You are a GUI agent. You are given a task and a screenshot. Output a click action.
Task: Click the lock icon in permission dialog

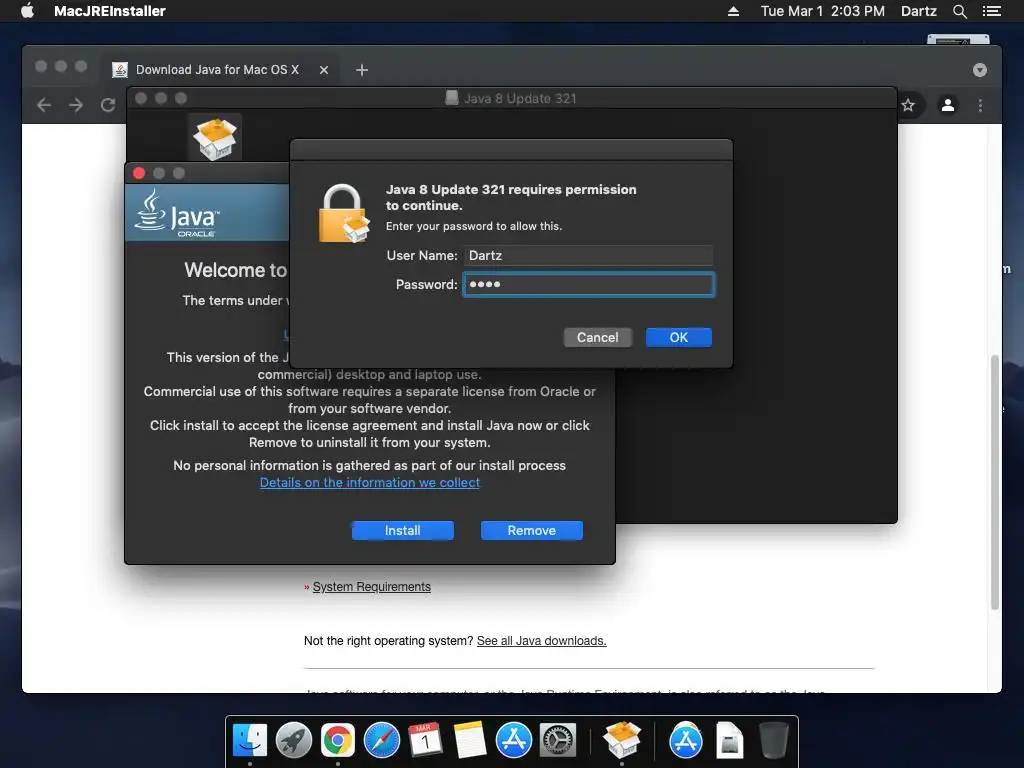click(x=344, y=214)
